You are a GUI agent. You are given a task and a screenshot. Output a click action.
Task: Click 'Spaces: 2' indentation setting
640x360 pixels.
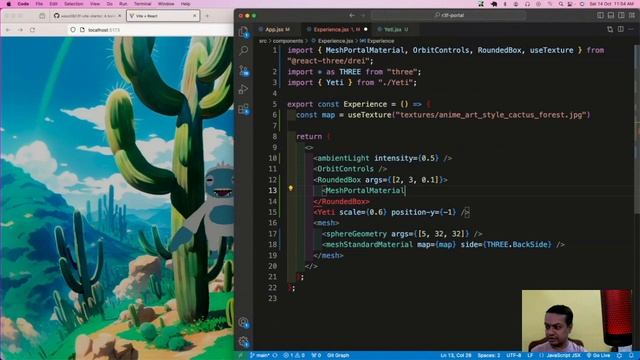point(489,356)
